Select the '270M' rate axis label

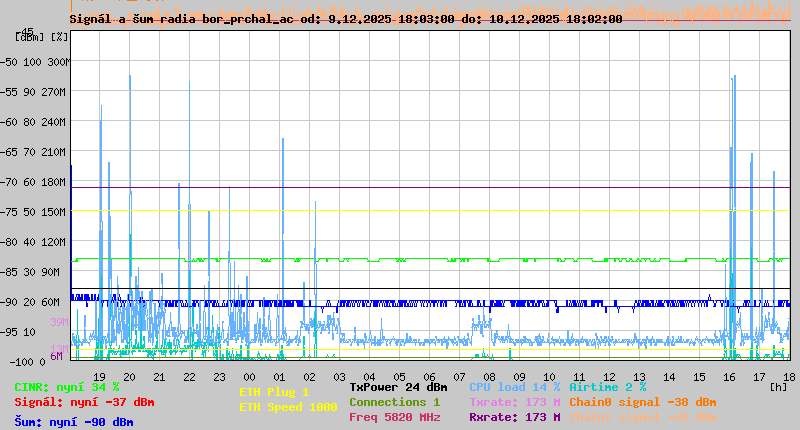pos(54,92)
